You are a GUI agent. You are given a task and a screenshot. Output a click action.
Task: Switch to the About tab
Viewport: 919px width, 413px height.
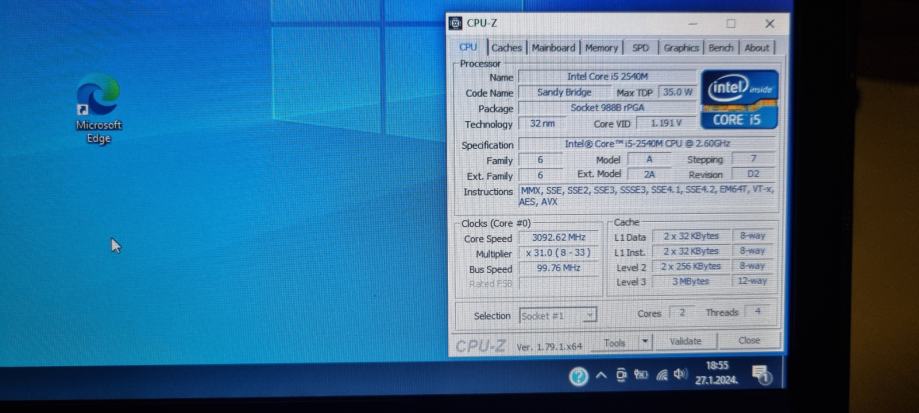(757, 48)
